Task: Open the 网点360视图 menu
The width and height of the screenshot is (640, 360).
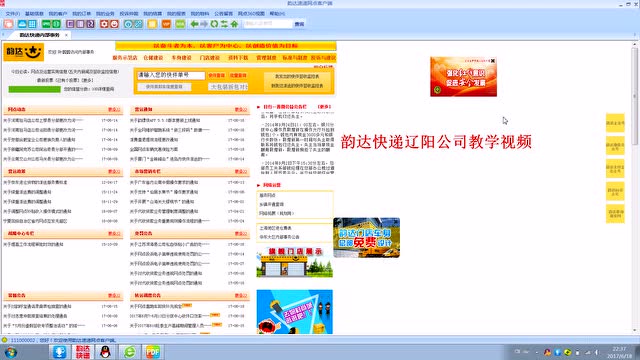Action: 251,13
